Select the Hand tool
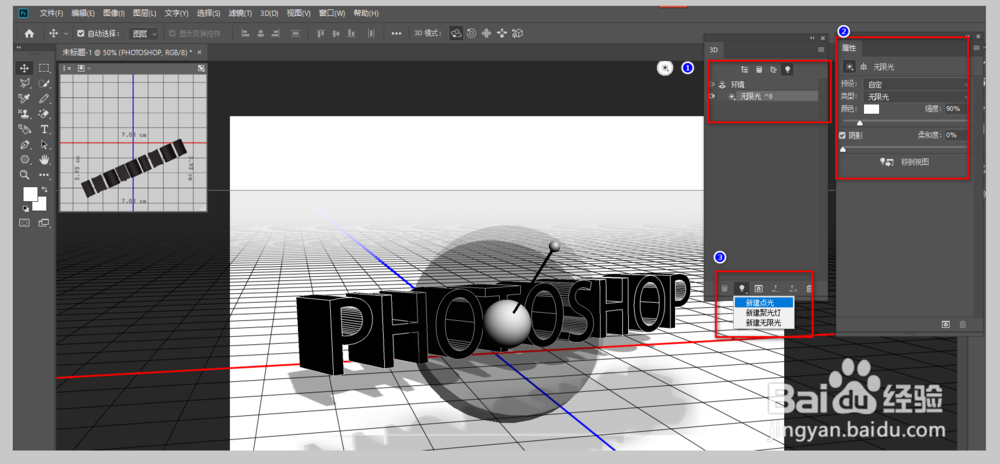Screen dimensions: 1000x464 44,159
